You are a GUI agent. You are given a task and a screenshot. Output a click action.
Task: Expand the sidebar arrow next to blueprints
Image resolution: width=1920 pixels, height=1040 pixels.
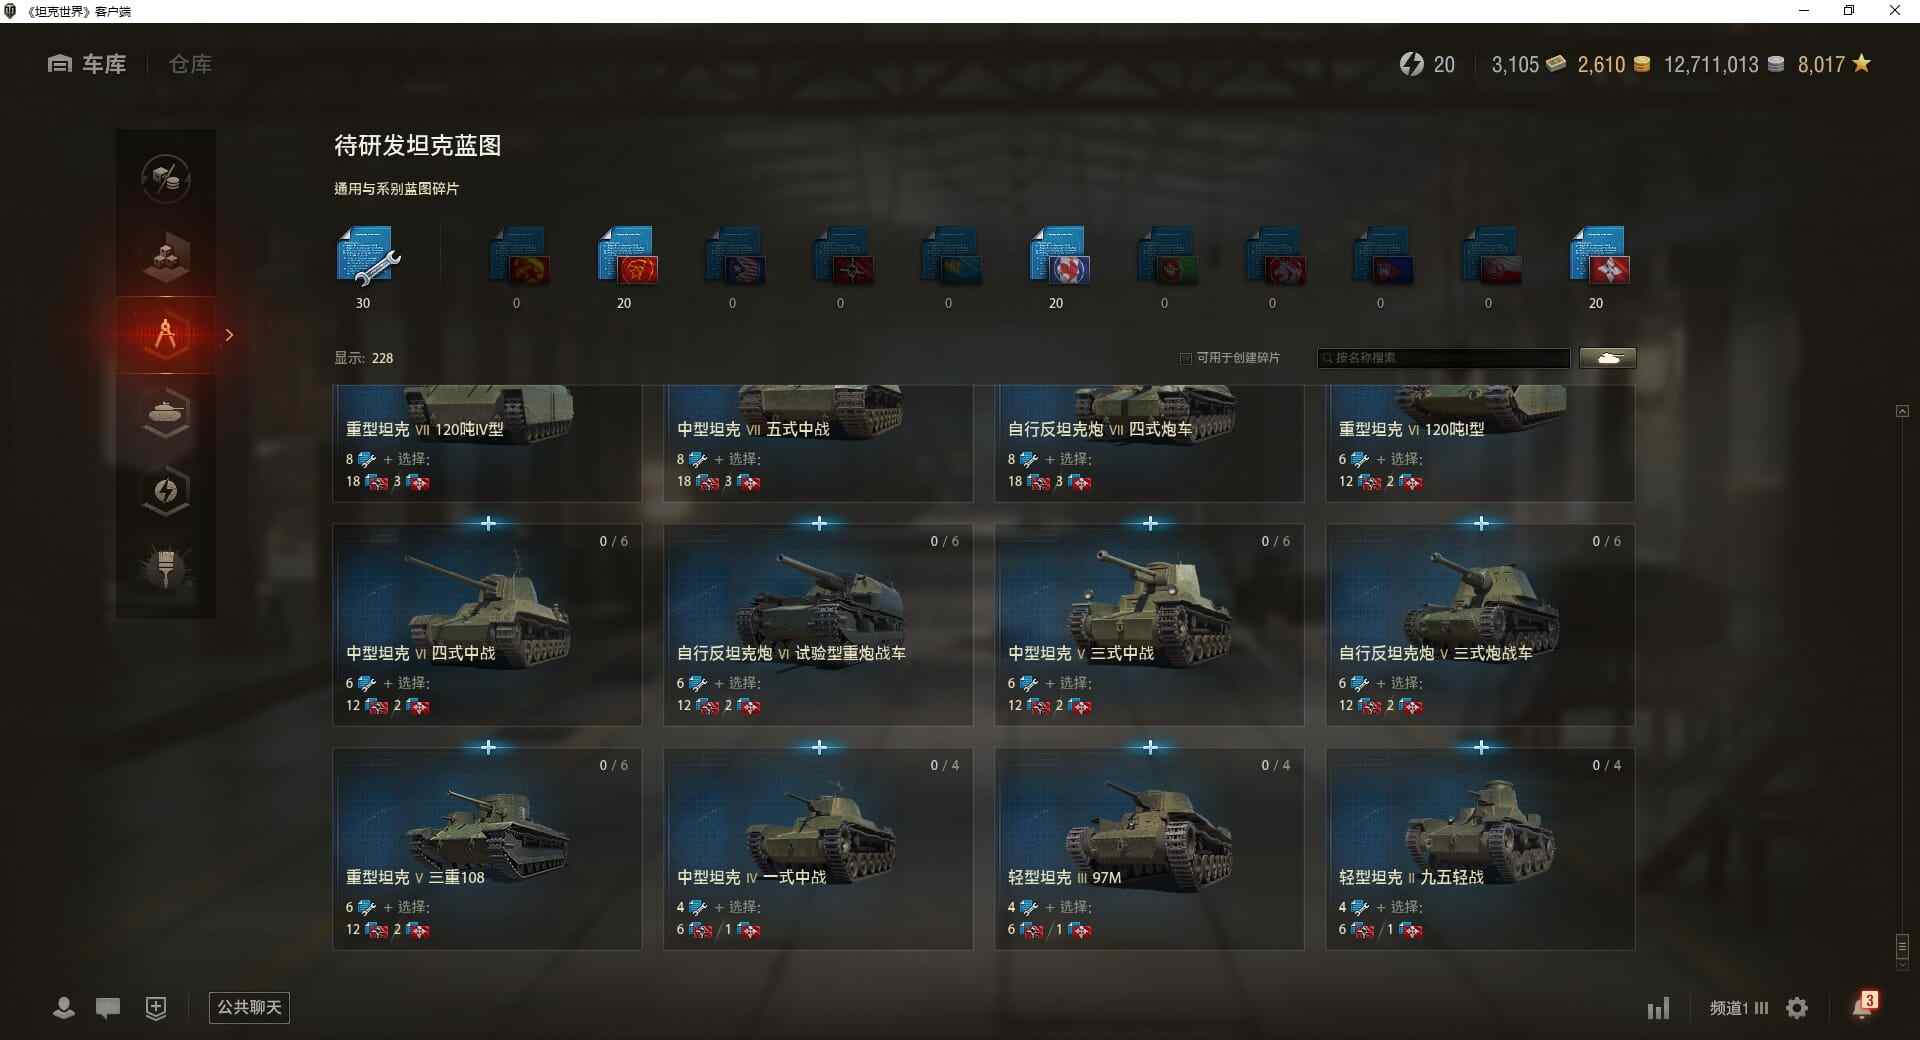229,335
